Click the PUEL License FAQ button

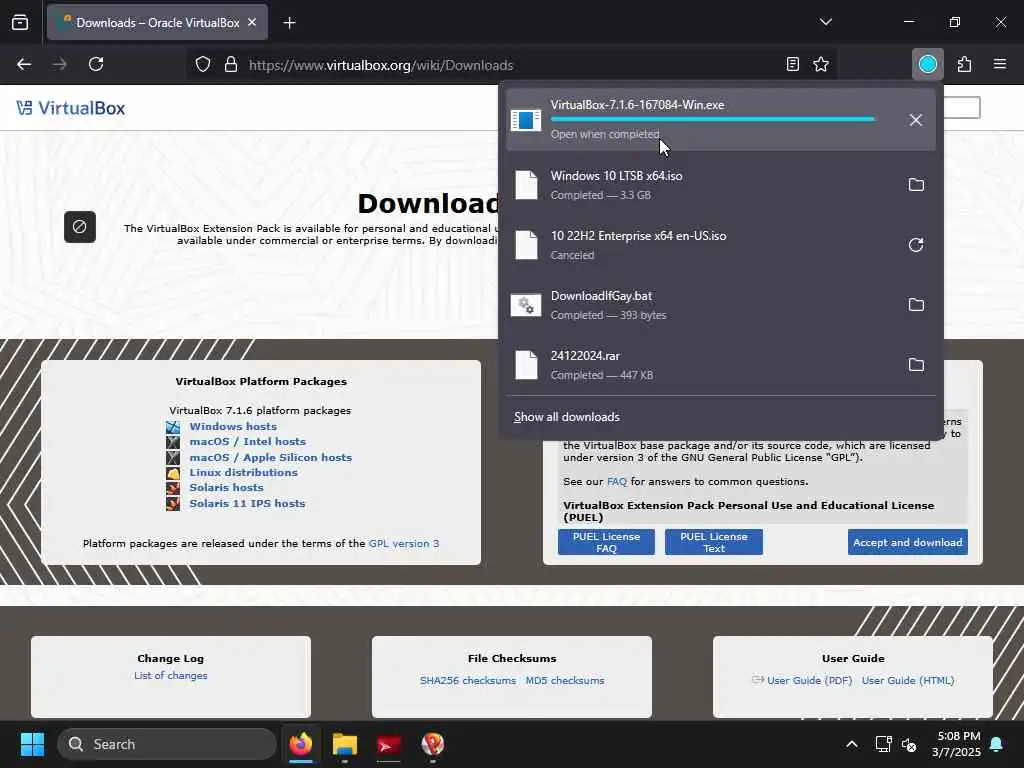pyautogui.click(x=606, y=542)
